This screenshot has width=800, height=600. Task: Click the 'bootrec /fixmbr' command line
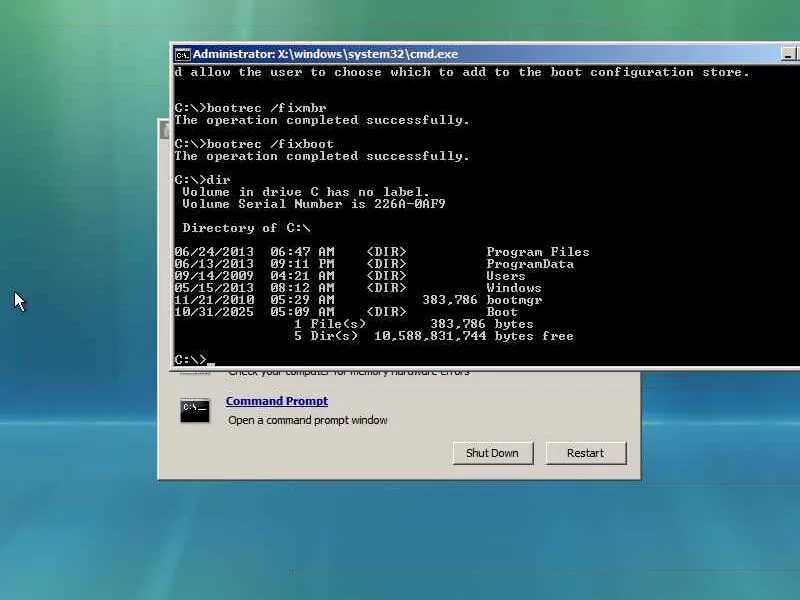click(250, 108)
